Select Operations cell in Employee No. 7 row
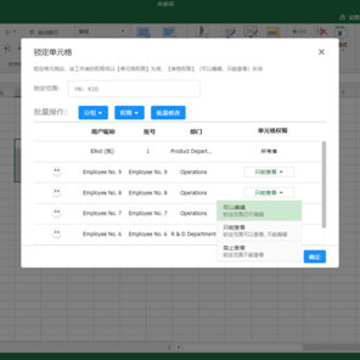Image resolution: width=360 pixels, height=360 pixels. click(x=193, y=213)
